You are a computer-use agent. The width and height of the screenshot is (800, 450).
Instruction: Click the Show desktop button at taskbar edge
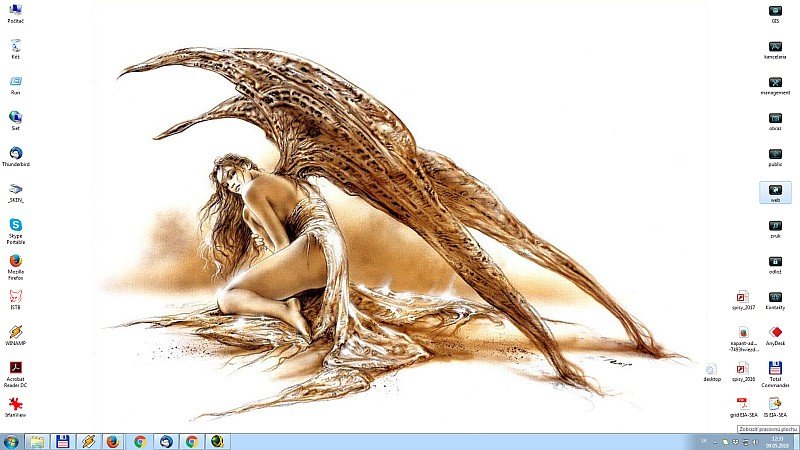pyautogui.click(x=796, y=442)
